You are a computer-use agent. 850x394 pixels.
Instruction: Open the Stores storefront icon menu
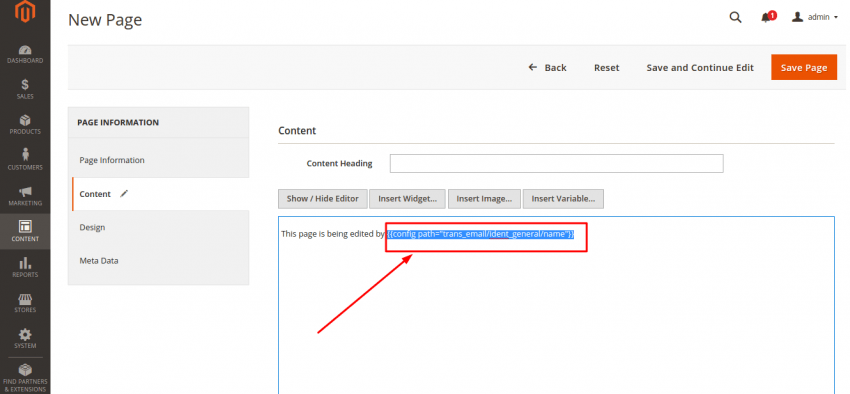coord(25,299)
